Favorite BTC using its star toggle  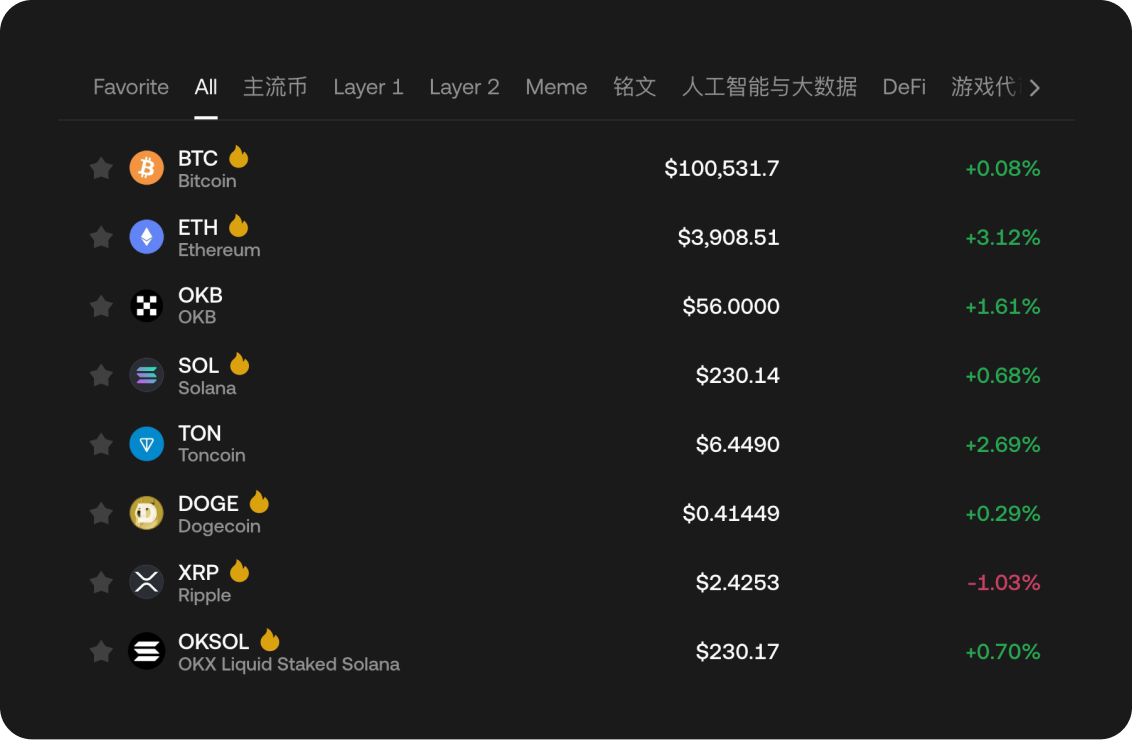(101, 168)
